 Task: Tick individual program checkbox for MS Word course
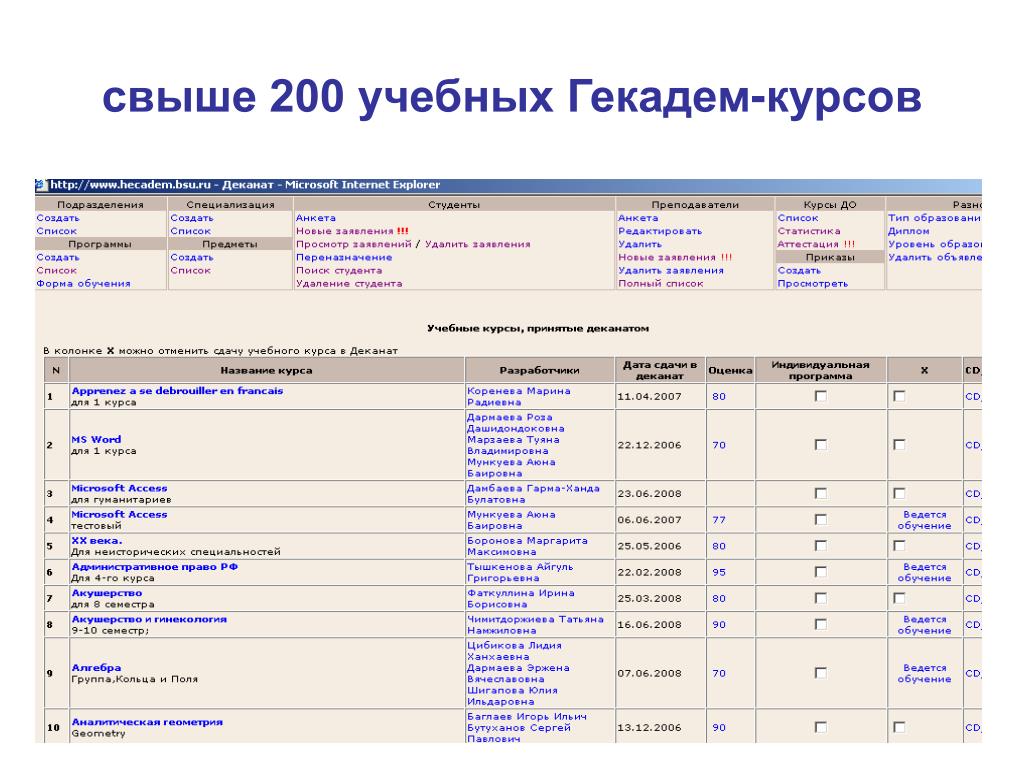tap(821, 445)
